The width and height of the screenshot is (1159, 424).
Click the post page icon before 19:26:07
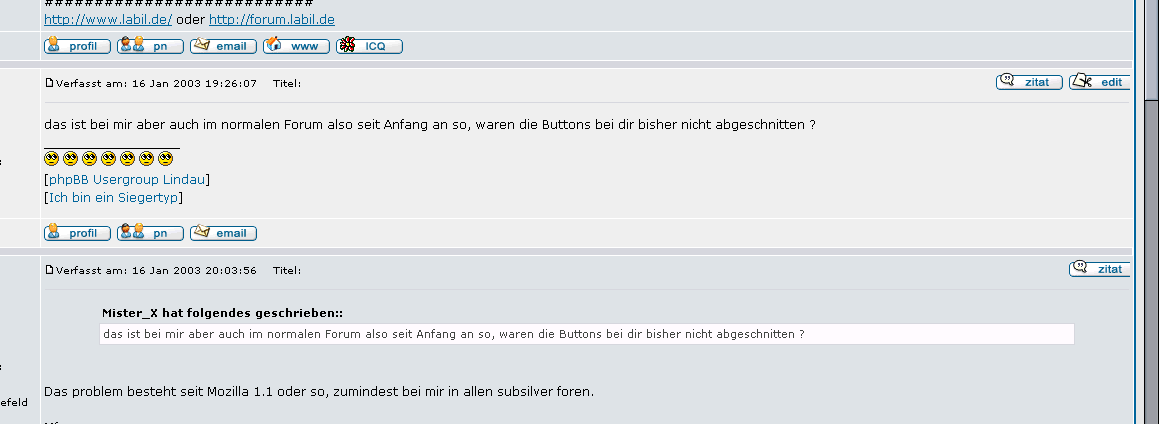[x=50, y=83]
